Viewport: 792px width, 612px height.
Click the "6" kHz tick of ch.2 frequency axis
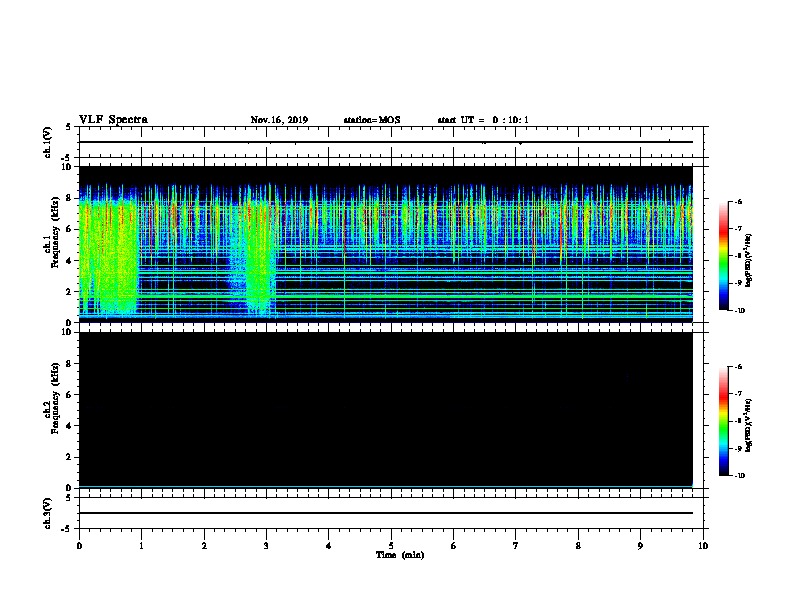click(x=69, y=395)
